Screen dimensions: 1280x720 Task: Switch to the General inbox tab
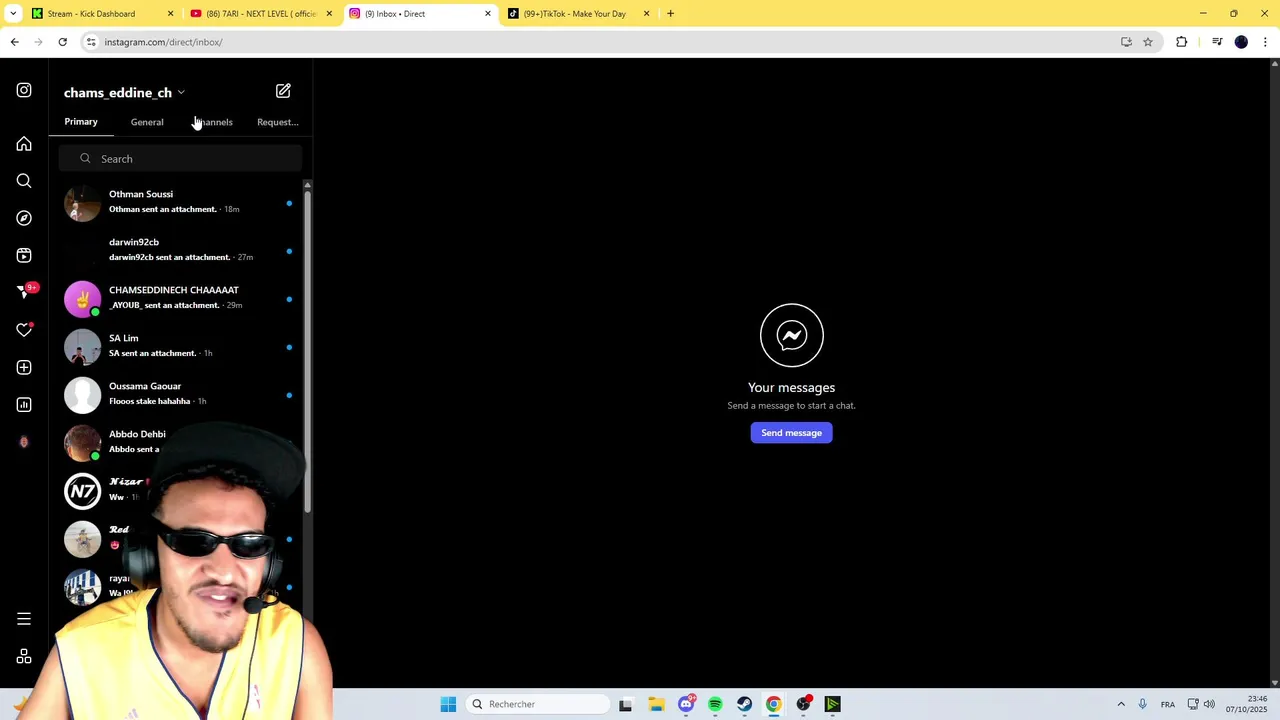(x=147, y=122)
